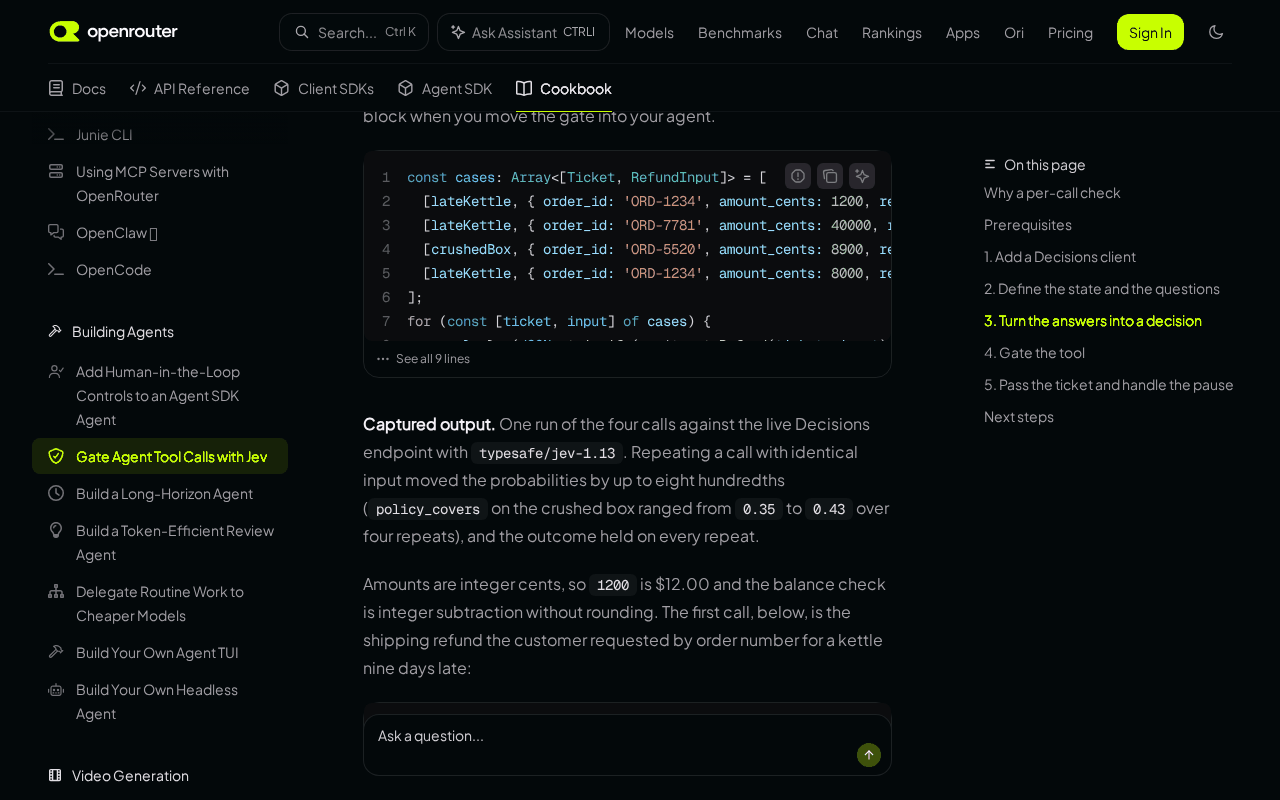Screen dimensions: 1280x800
Task: Click the Headless Agent robot icon
Action: [56, 689]
